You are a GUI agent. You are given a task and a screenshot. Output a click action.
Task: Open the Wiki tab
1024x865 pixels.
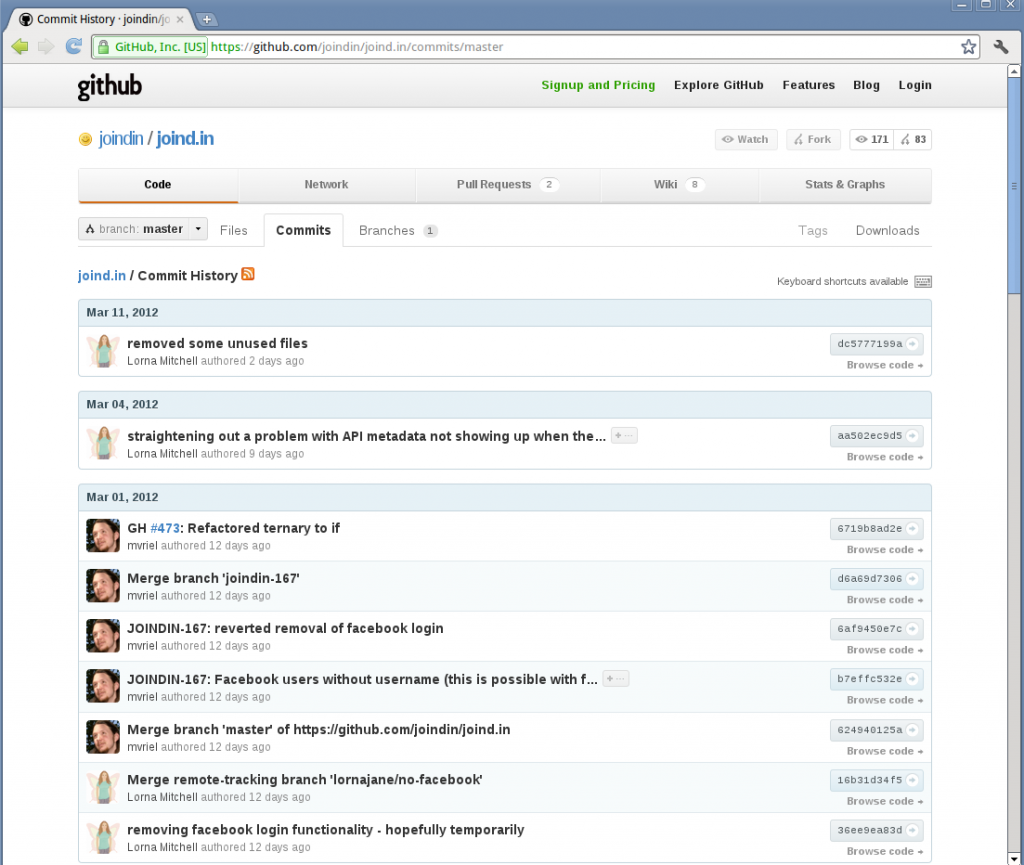click(679, 185)
